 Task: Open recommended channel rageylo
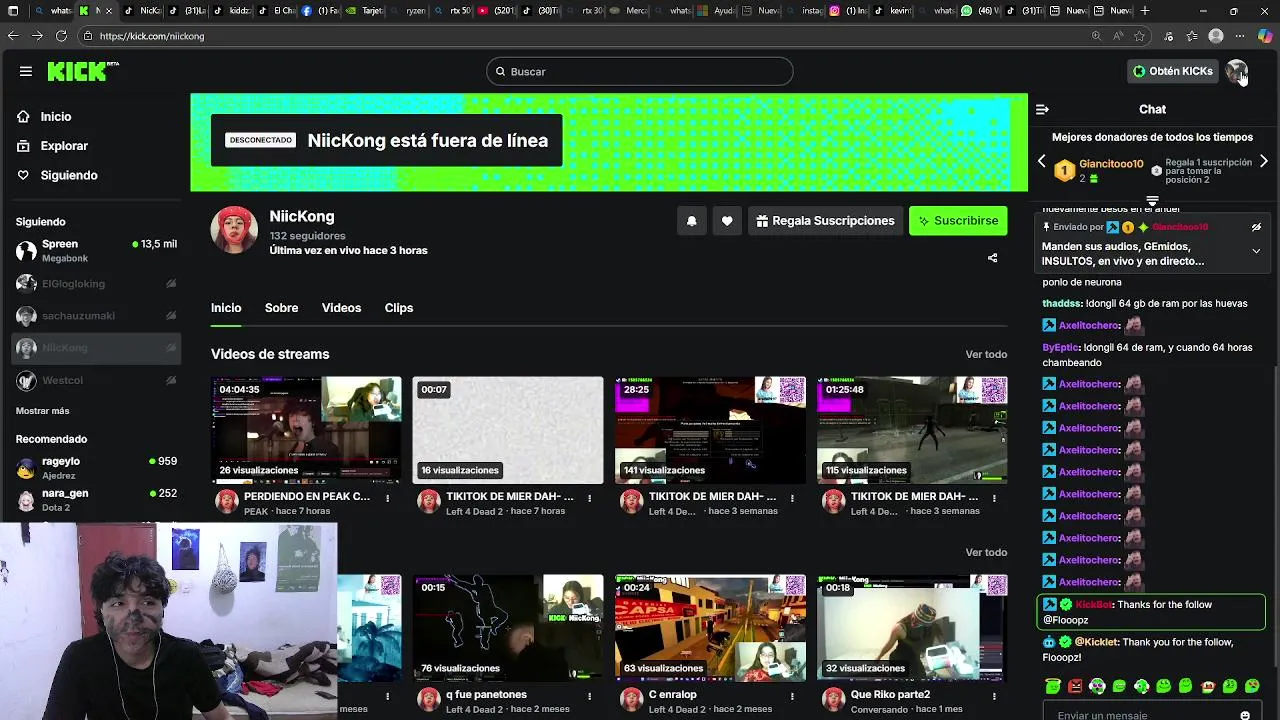tap(96, 468)
